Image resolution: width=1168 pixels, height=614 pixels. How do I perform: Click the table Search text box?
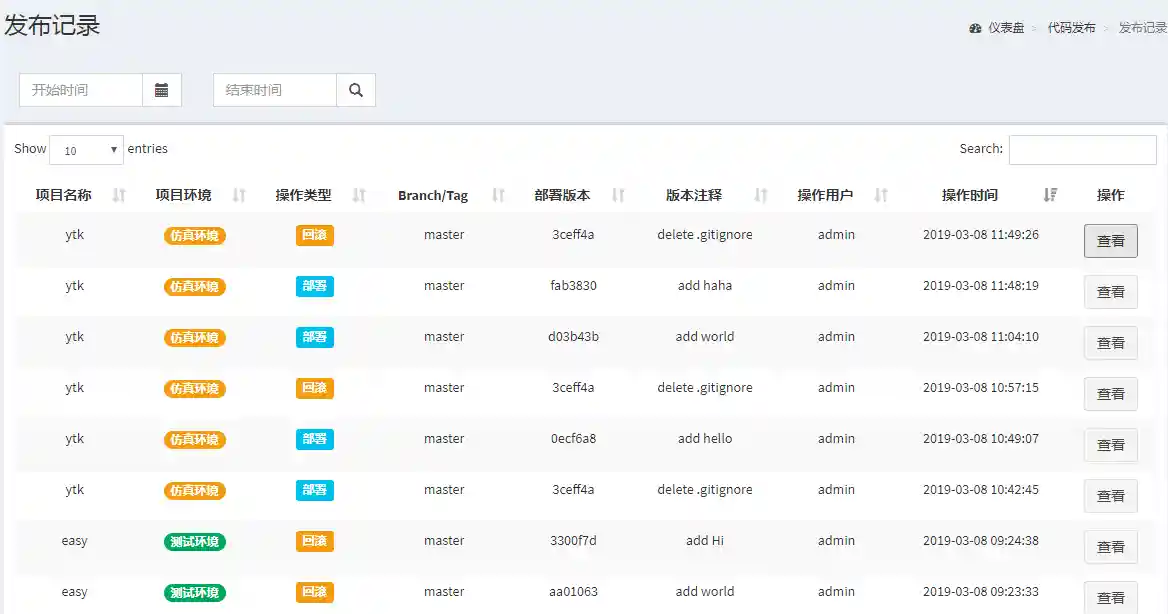pyautogui.click(x=1082, y=150)
